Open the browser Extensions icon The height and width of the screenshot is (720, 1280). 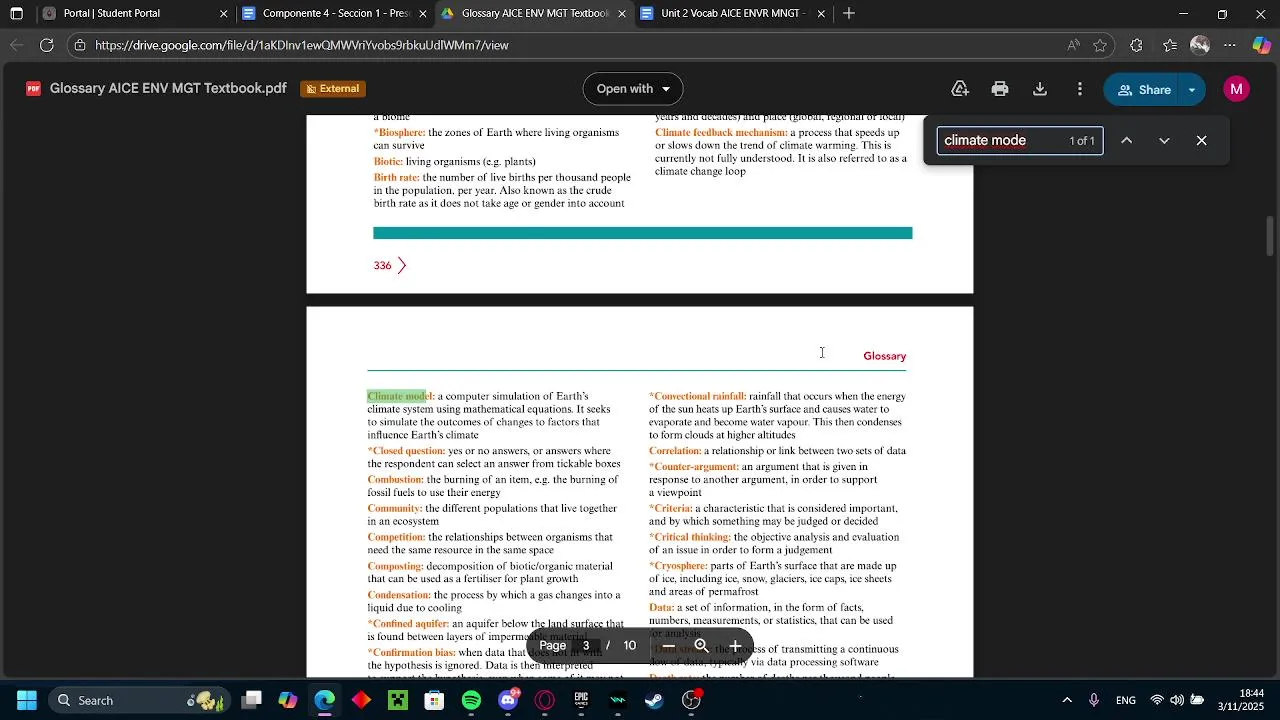coord(1136,45)
